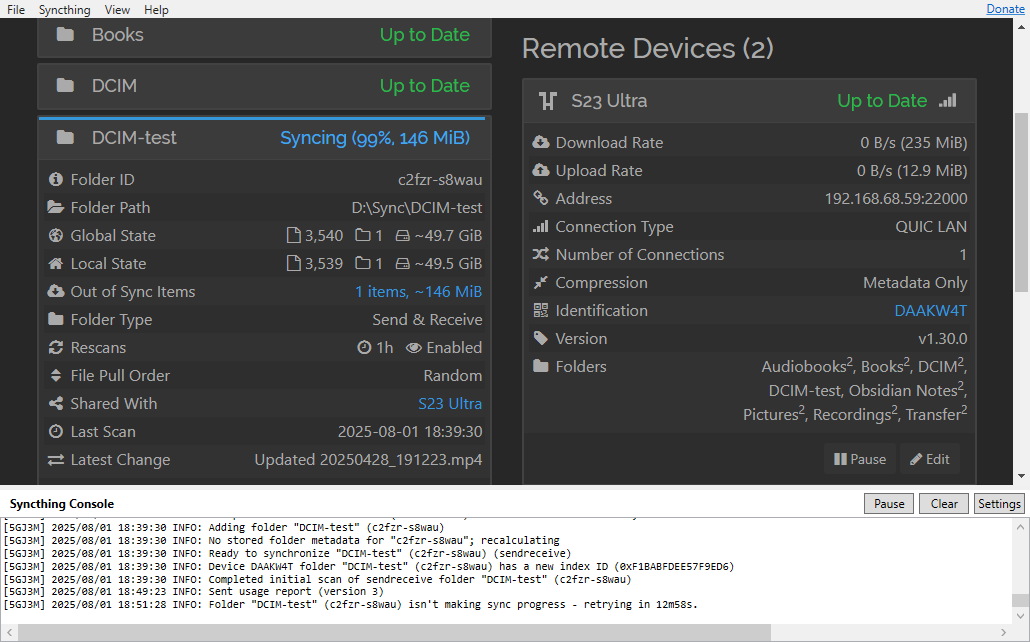Click the Latest Change arrows icon
Screen dimensions: 1030x642
tap(56, 459)
